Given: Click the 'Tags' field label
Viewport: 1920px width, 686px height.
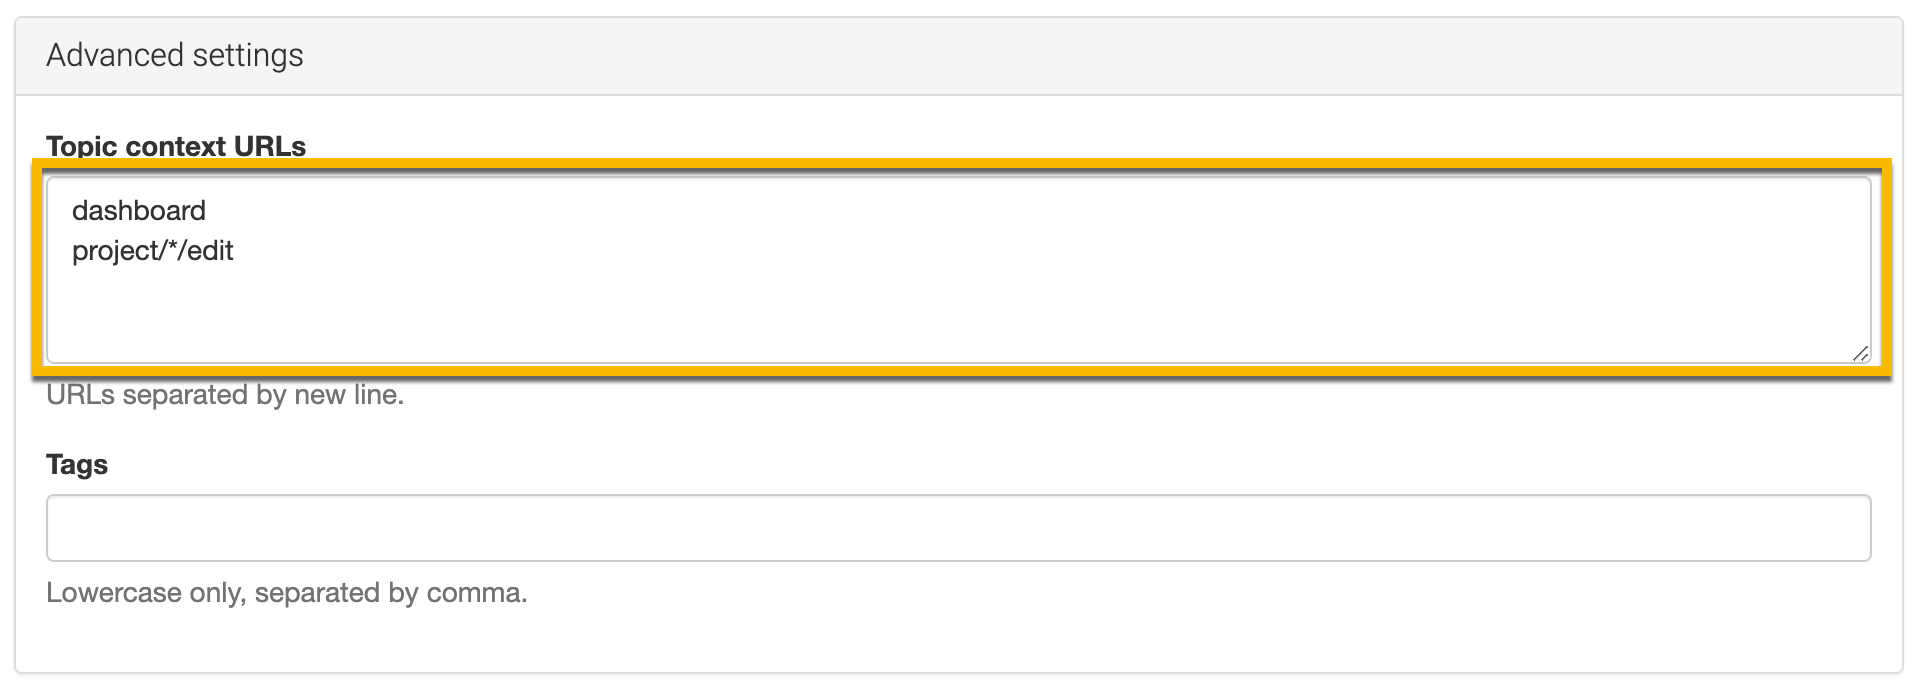Looking at the screenshot, I should pos(77,465).
